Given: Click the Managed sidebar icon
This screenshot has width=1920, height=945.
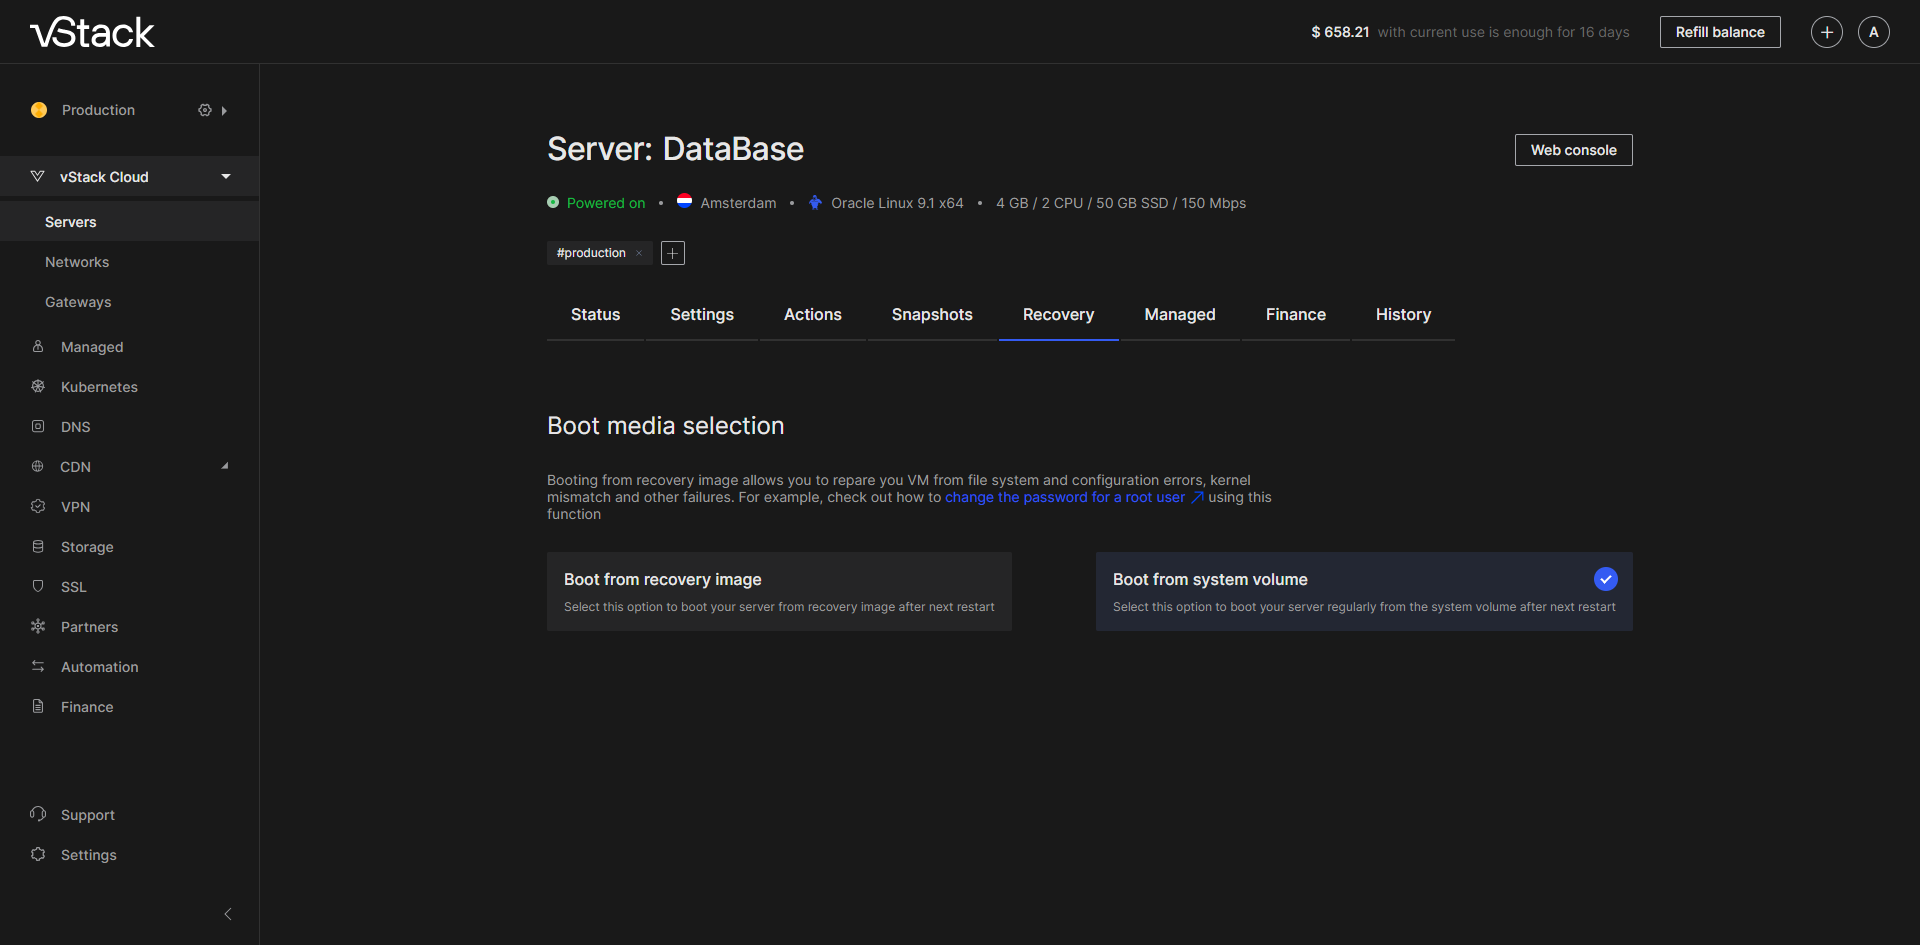Looking at the screenshot, I should pyautogui.click(x=38, y=346).
